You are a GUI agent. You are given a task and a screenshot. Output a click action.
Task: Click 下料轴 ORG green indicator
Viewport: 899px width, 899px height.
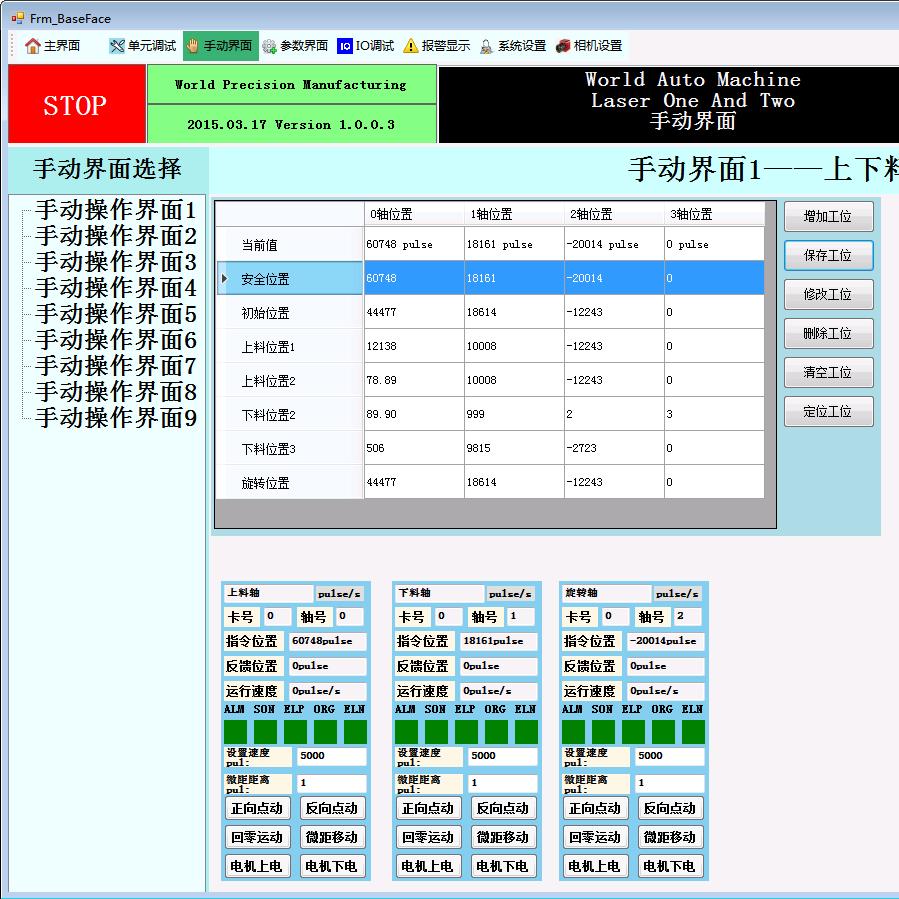click(497, 732)
